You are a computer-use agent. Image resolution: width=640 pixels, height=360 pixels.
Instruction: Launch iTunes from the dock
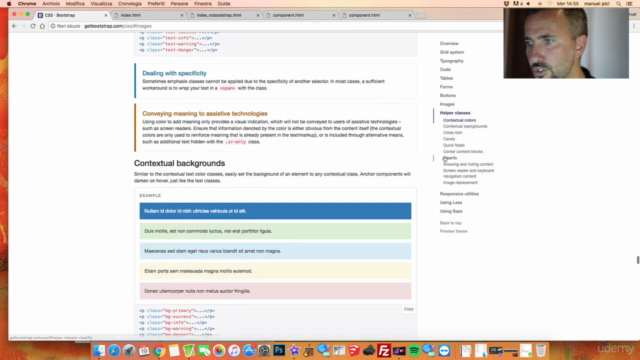pos(234,351)
